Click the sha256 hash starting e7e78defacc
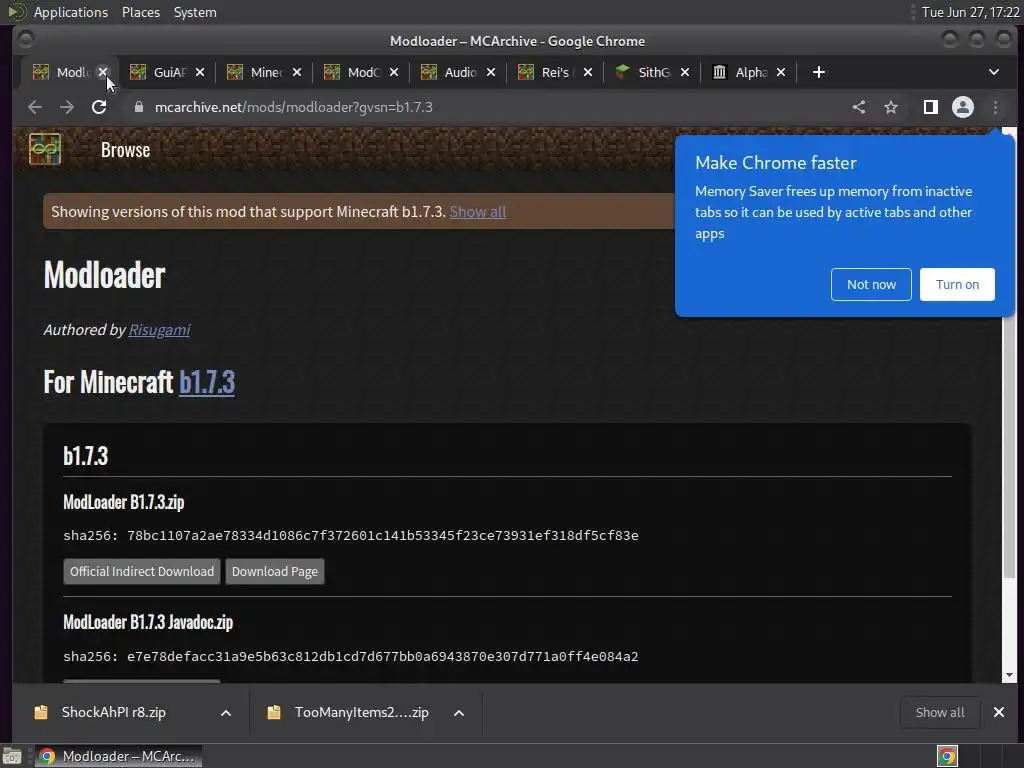Screen dimensions: 1024x768 click(383, 656)
